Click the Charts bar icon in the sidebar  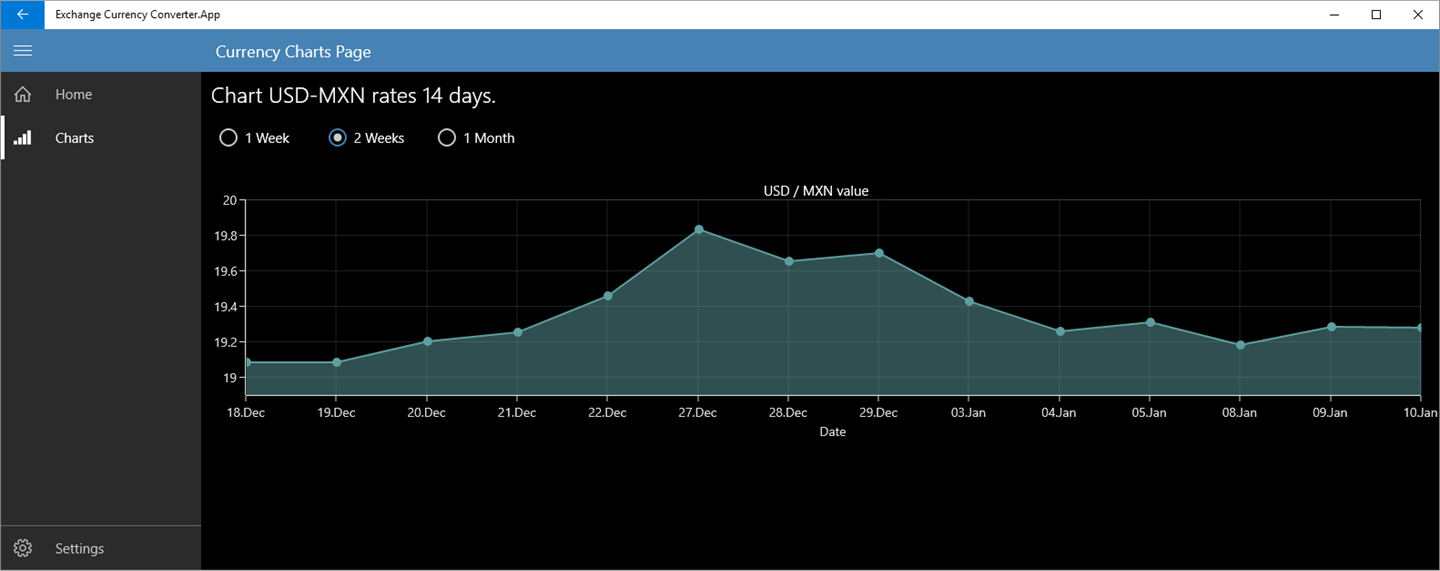[x=23, y=138]
